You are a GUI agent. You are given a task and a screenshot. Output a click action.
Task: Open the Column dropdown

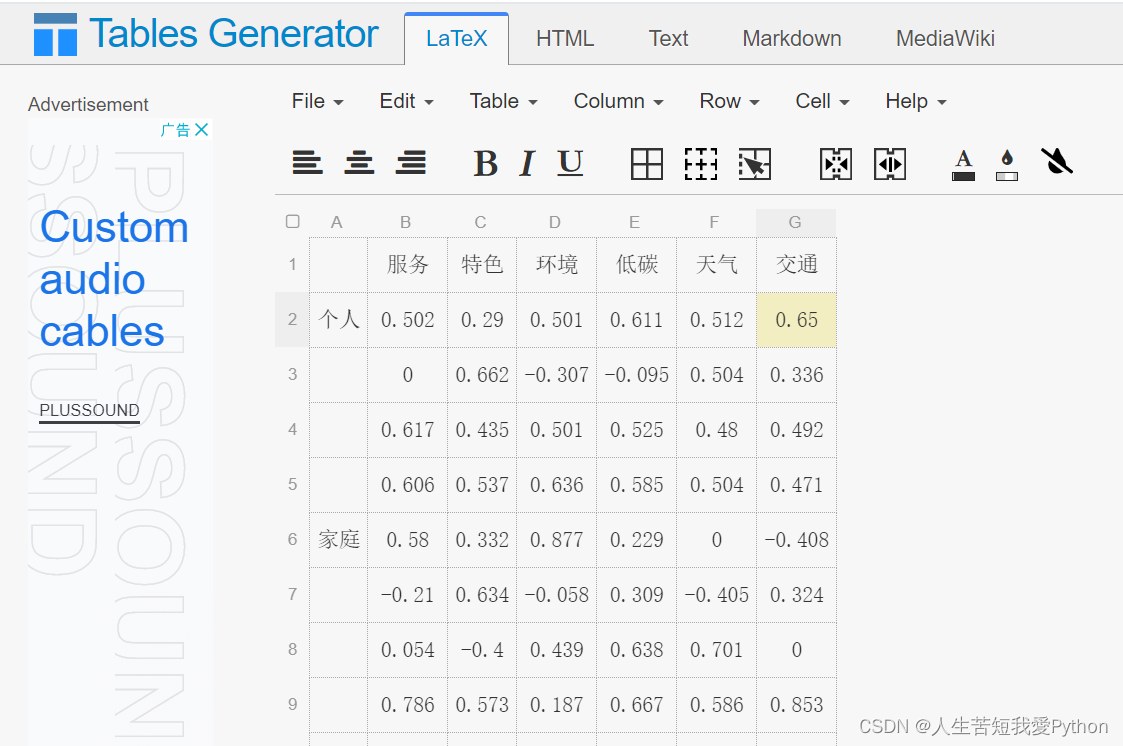618,101
